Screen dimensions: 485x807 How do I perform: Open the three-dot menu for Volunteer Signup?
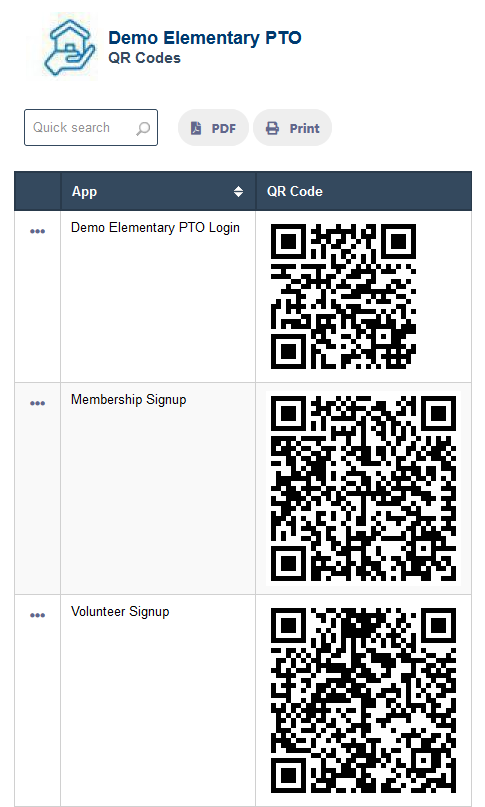pyautogui.click(x=37, y=615)
